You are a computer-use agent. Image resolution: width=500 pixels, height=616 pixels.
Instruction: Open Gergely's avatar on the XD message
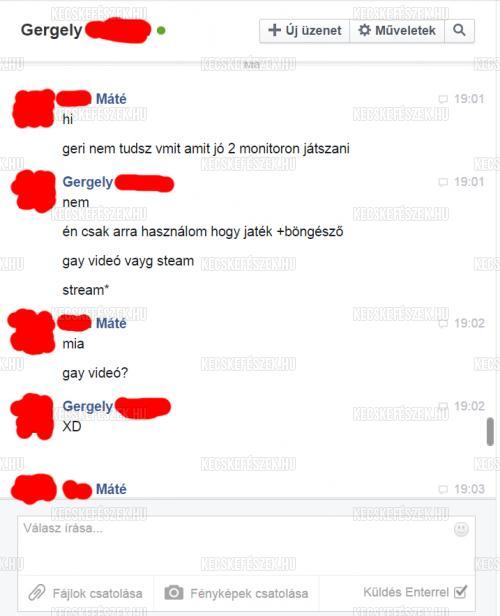pos(32,417)
